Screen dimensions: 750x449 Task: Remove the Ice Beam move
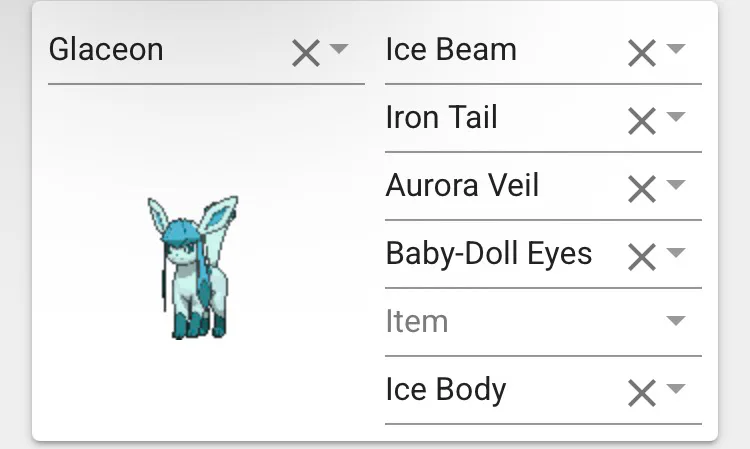(641, 53)
